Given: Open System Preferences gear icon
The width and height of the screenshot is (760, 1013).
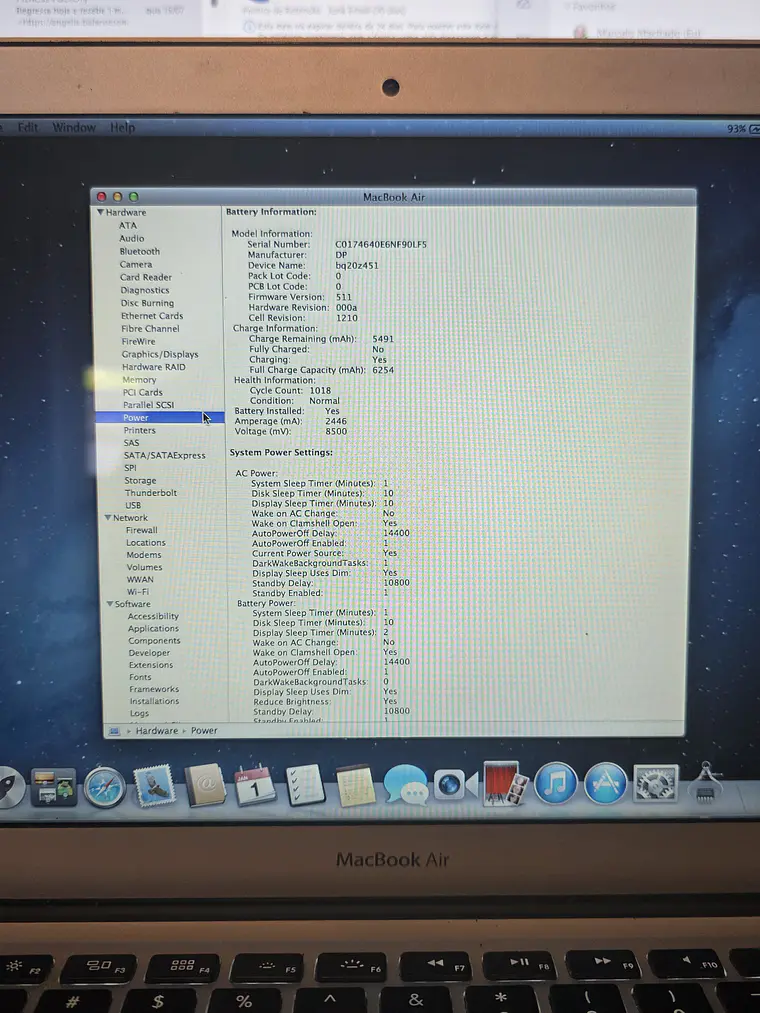Looking at the screenshot, I should pos(655,783).
